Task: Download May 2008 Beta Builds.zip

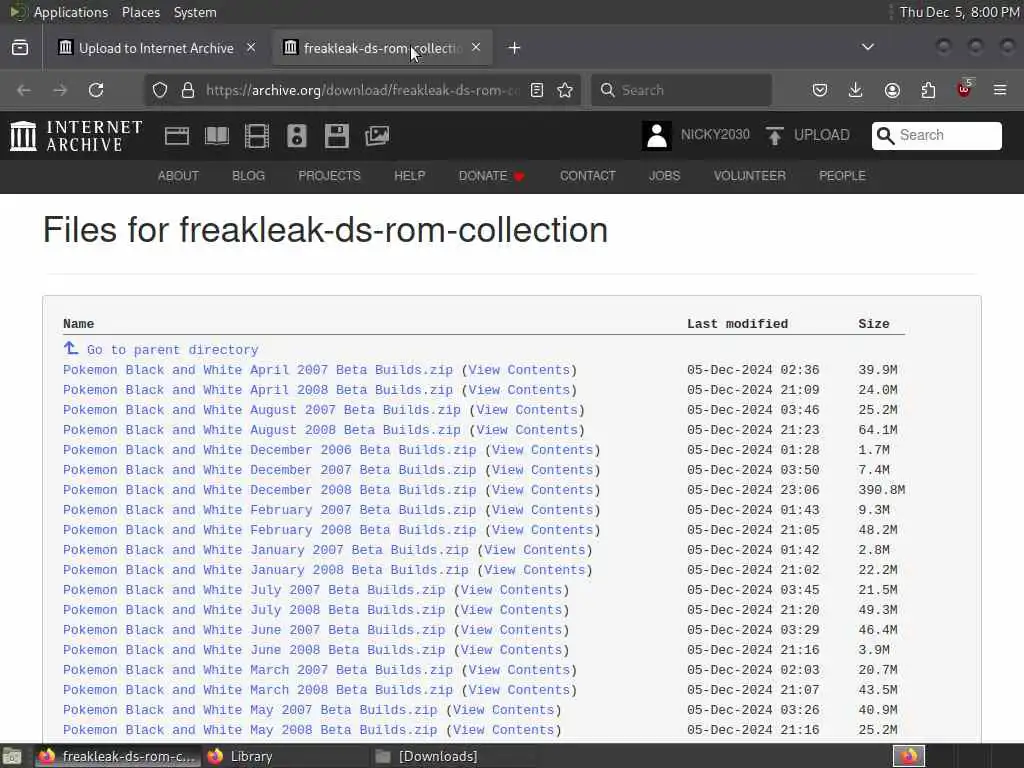Action: click(250, 730)
